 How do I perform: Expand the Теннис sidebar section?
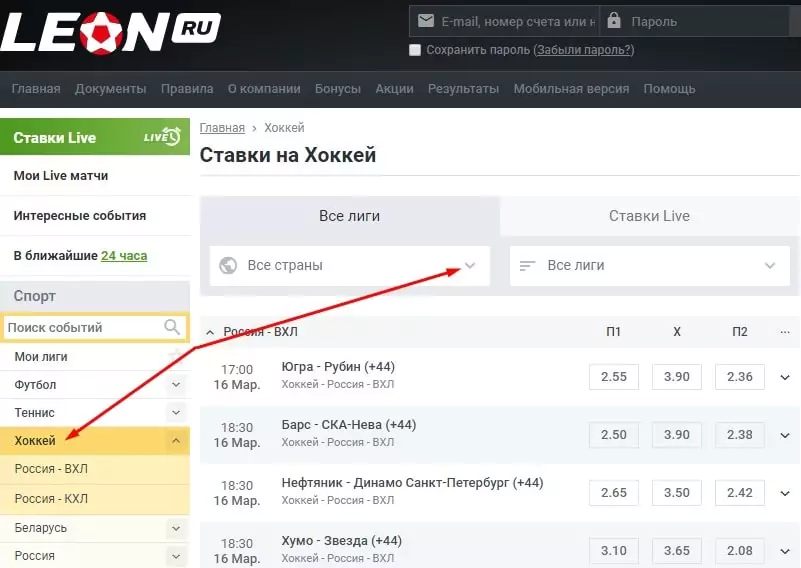176,412
